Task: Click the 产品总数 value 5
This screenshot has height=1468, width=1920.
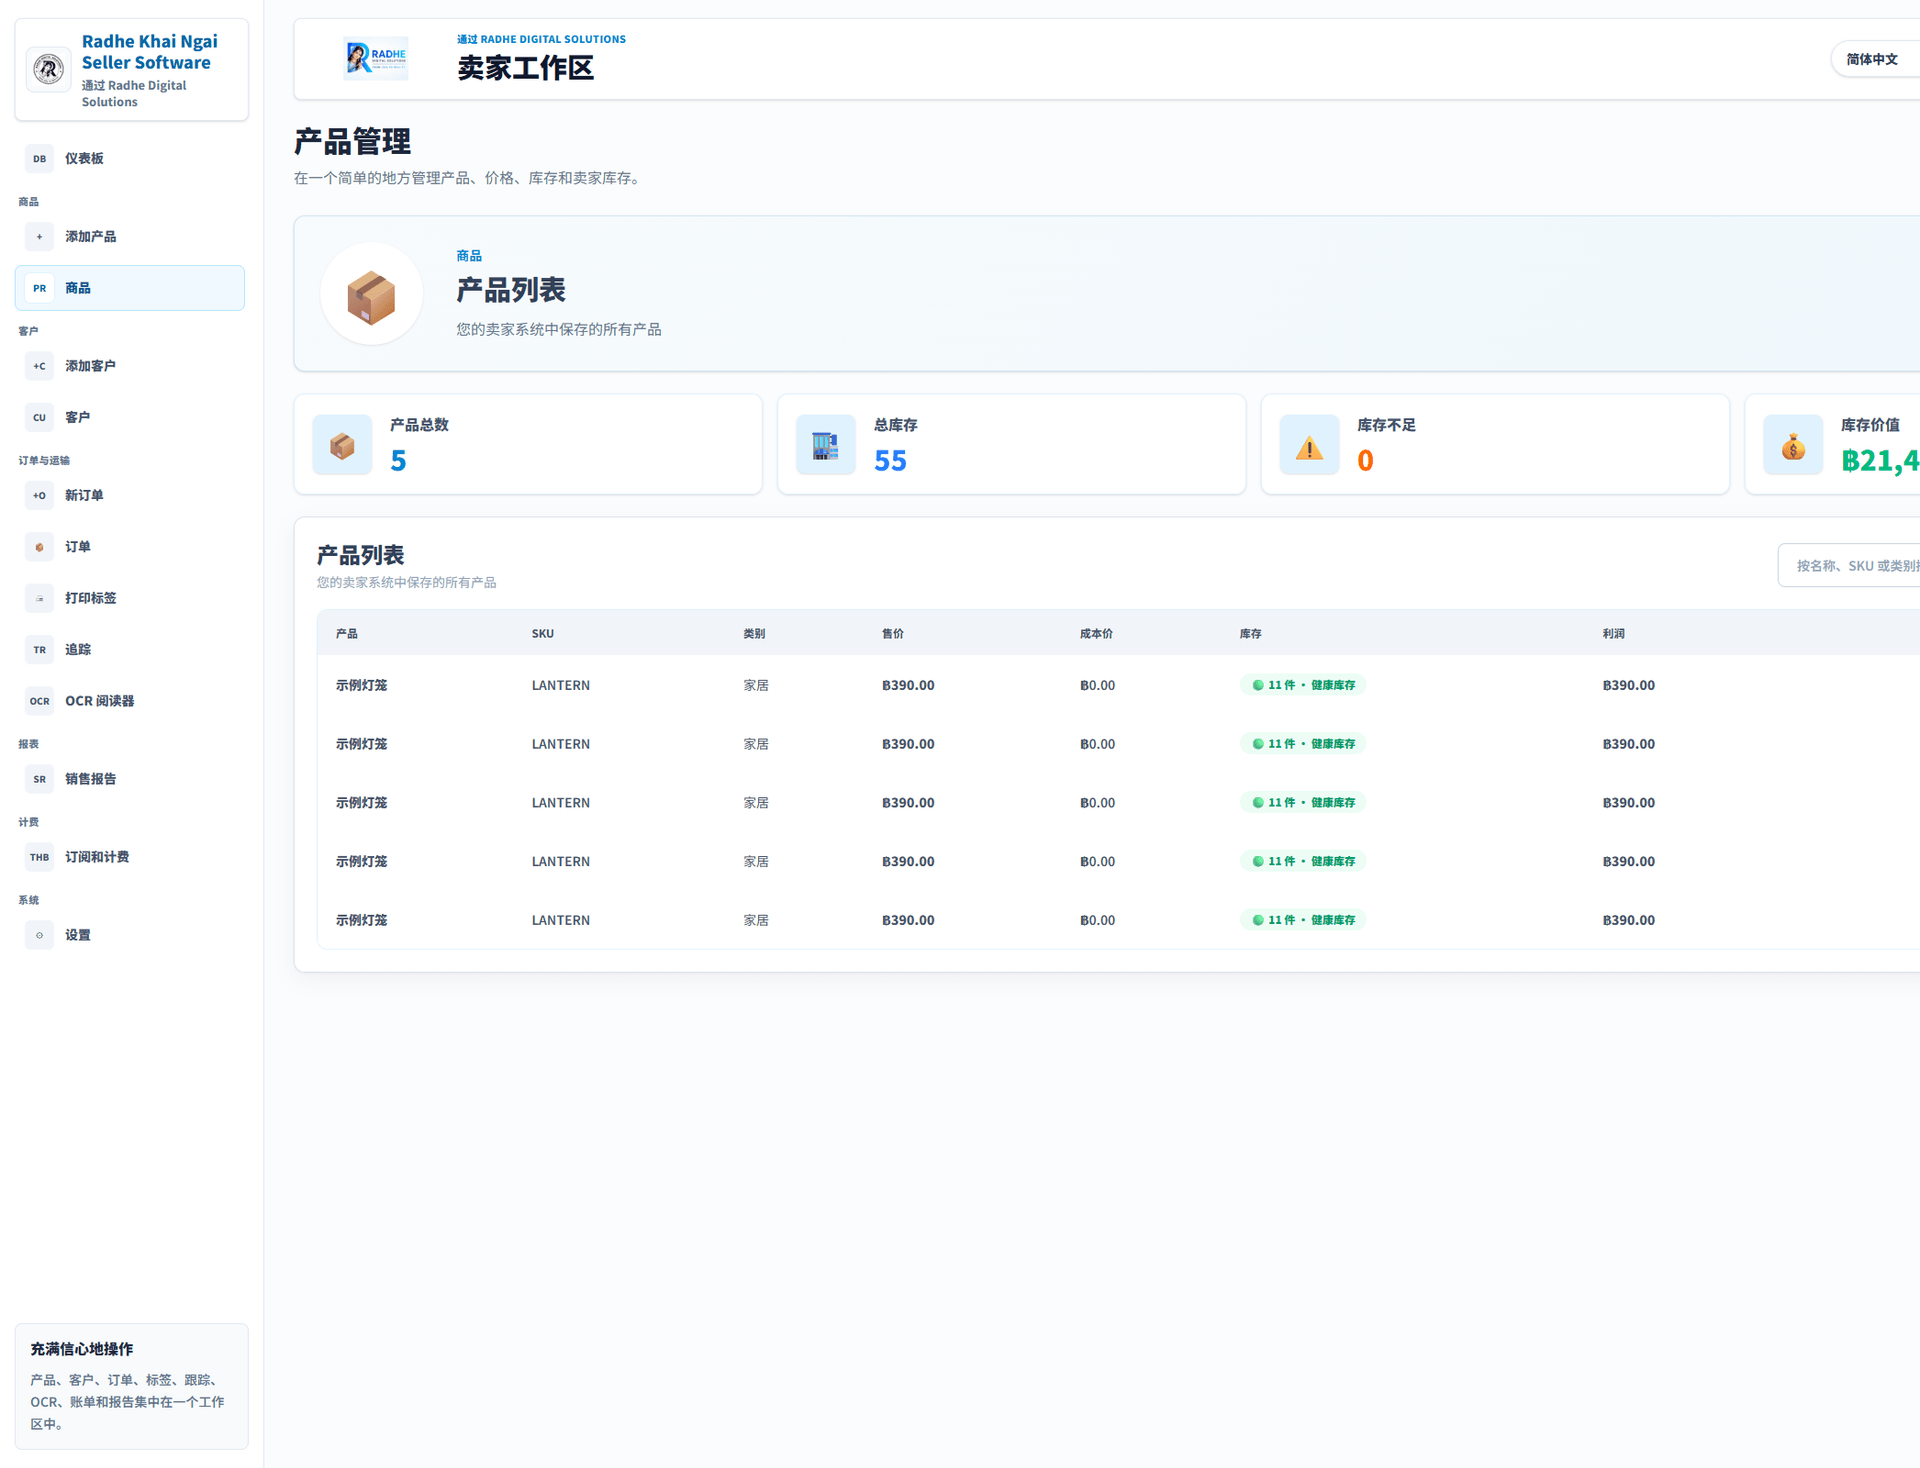Action: 398,461
